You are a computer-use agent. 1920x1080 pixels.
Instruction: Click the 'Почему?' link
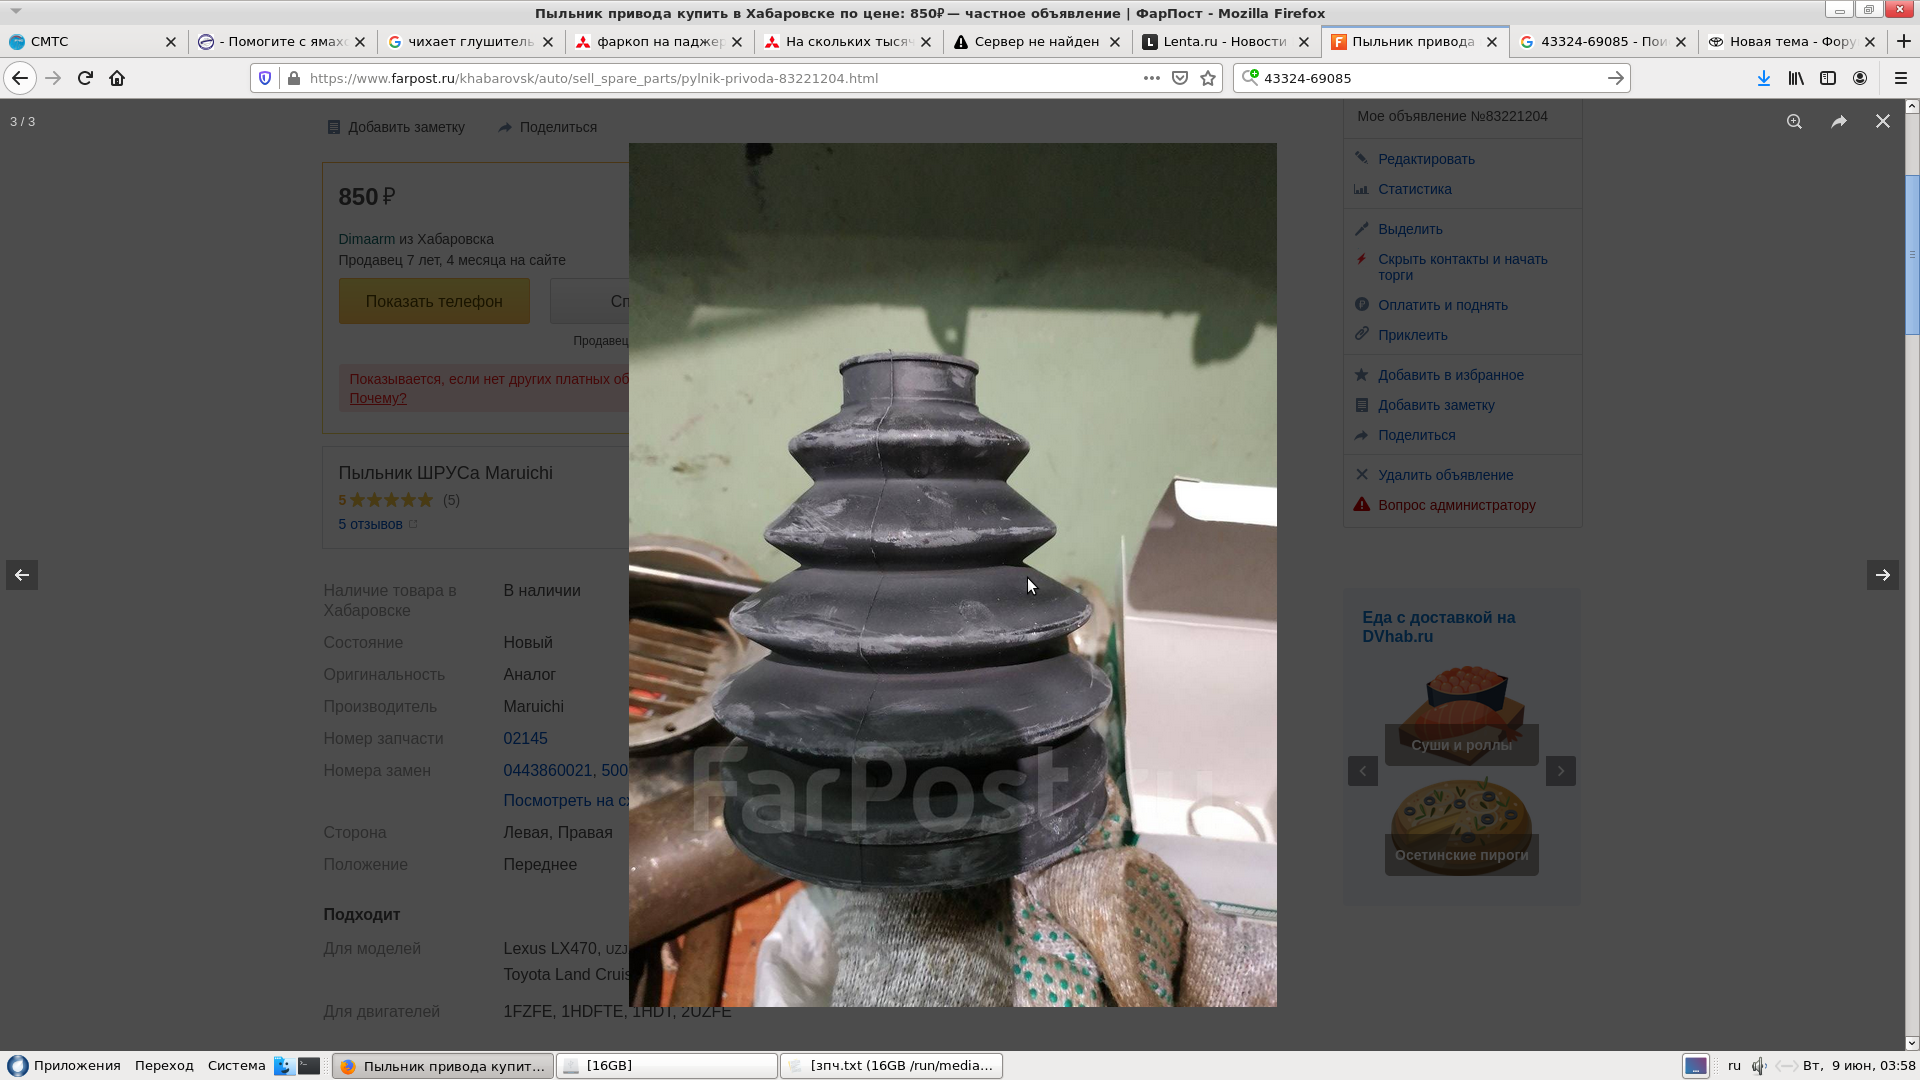377,398
